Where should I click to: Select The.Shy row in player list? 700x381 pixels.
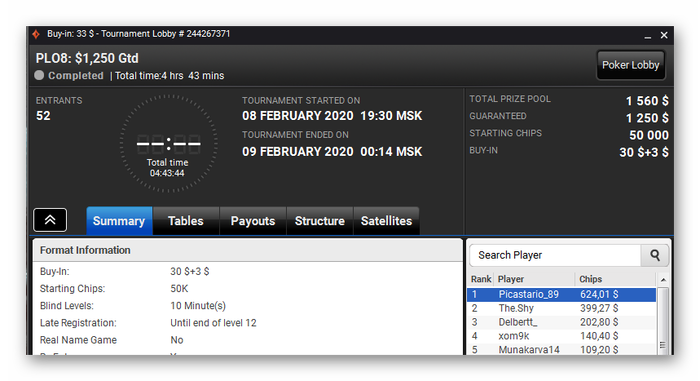point(562,308)
